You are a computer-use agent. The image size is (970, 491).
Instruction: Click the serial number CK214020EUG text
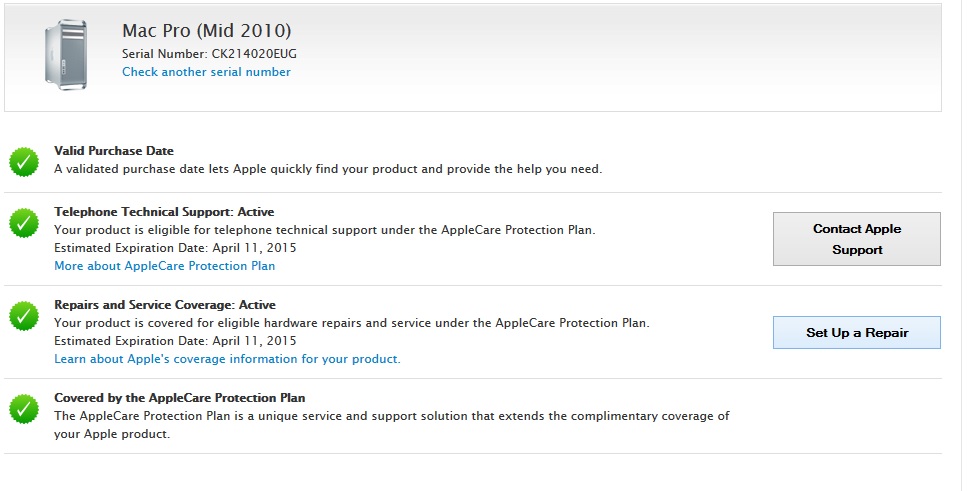[254, 53]
